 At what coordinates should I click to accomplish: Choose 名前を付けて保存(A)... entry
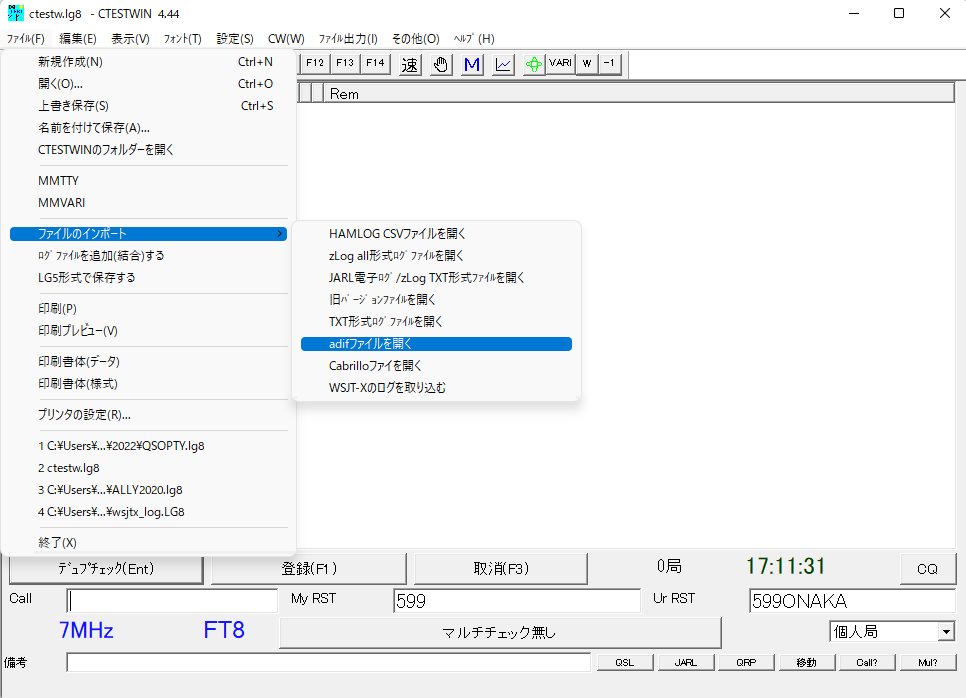[x=148, y=128]
